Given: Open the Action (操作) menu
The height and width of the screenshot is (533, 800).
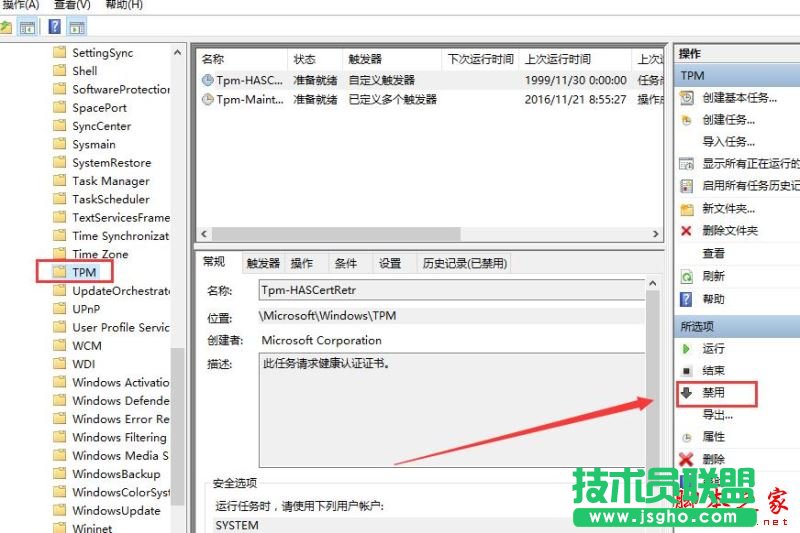Looking at the screenshot, I should click(x=20, y=5).
